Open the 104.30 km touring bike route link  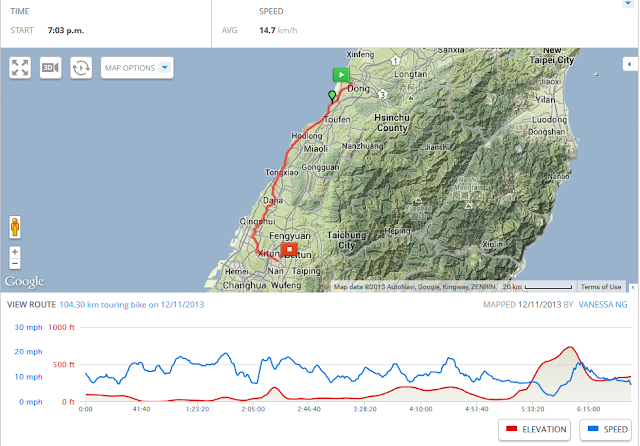(x=131, y=305)
